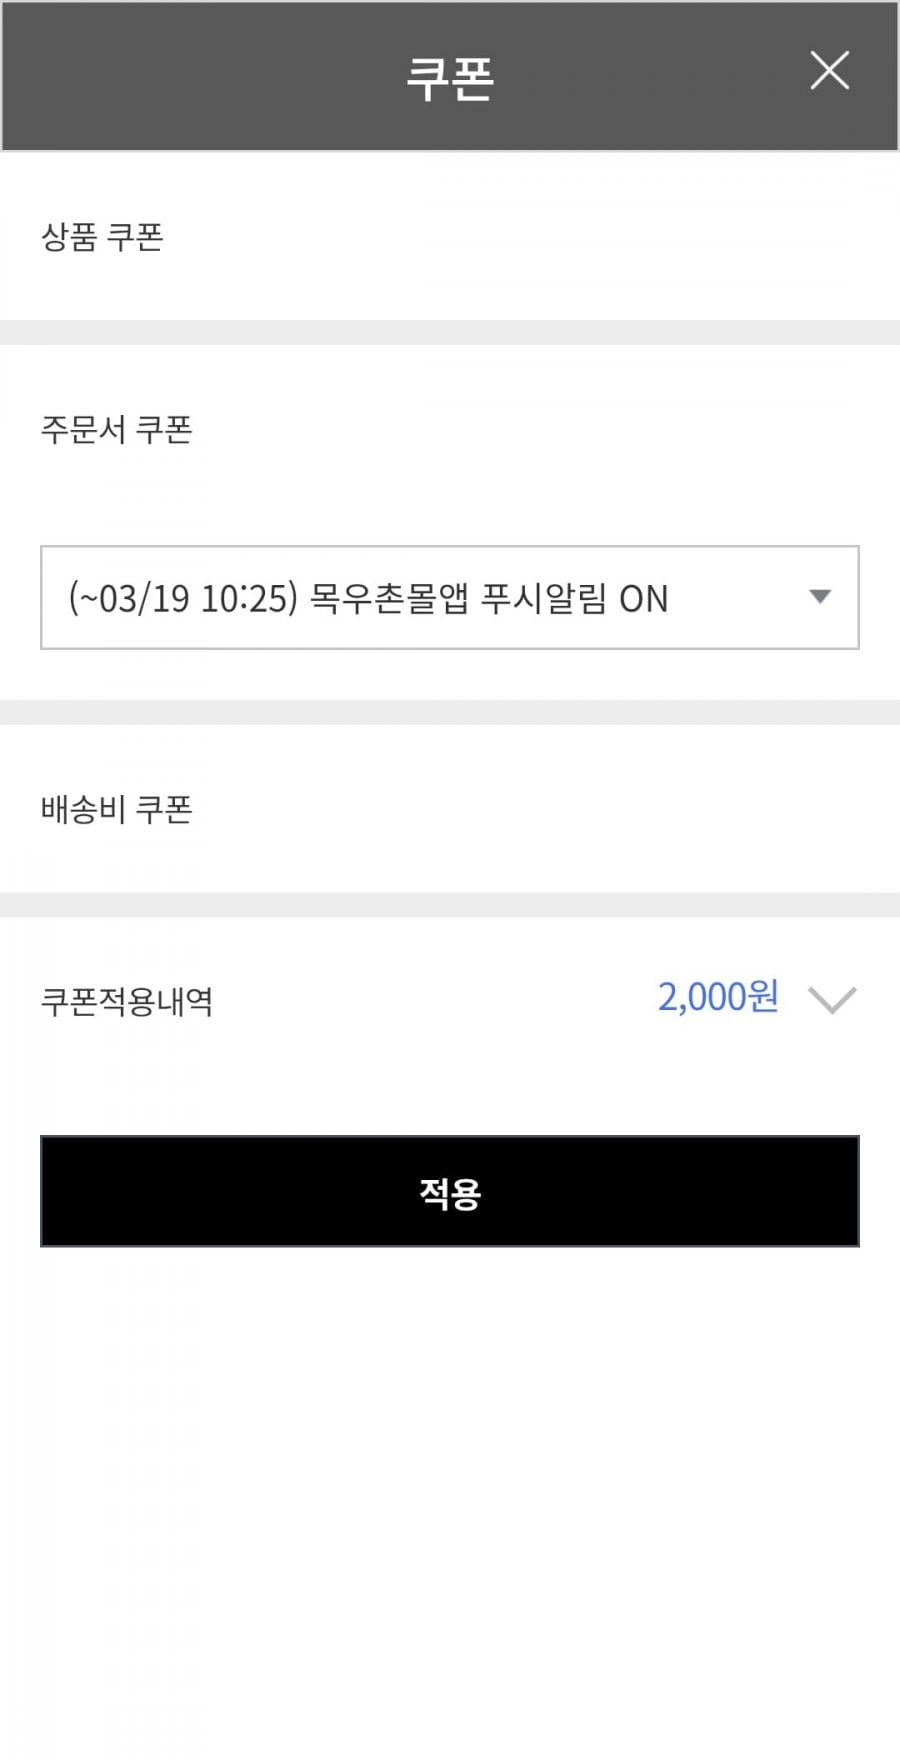The width and height of the screenshot is (900, 1760).
Task: Click the dropdown triangle in 주문서 쿠폰 box
Action: [820, 597]
